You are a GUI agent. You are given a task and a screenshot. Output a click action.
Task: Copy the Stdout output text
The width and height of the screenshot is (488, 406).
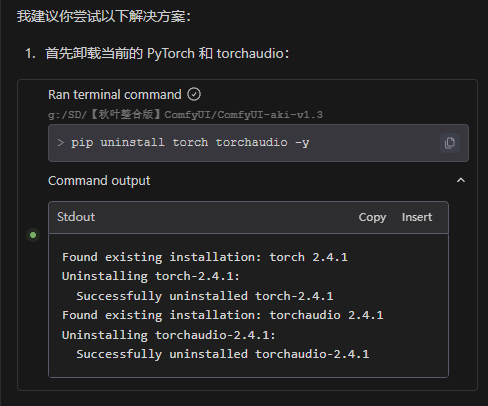[x=372, y=217]
